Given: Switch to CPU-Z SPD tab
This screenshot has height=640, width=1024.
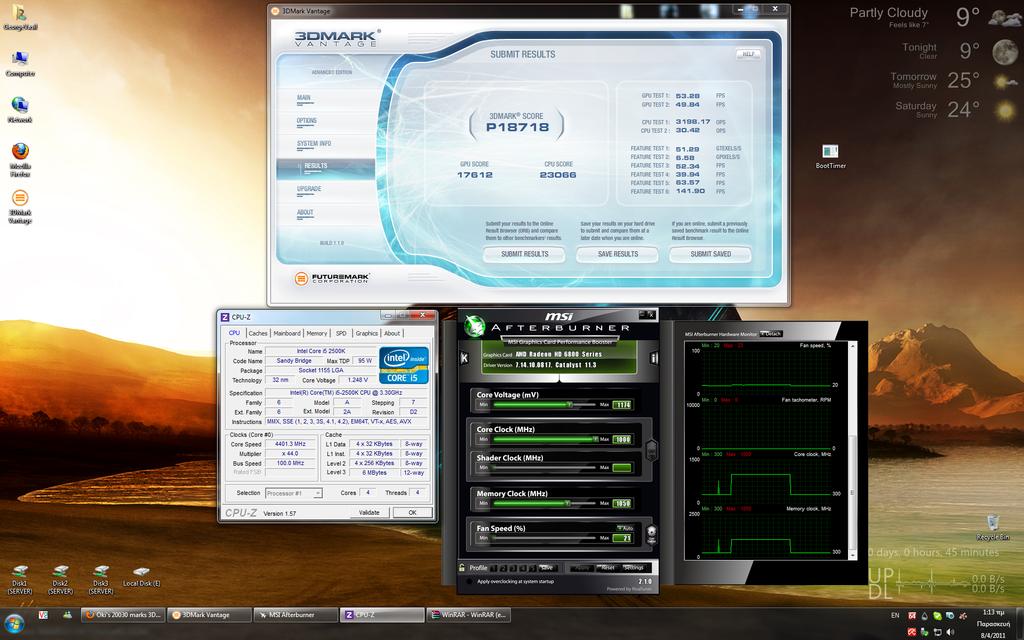Looking at the screenshot, I should click(341, 333).
